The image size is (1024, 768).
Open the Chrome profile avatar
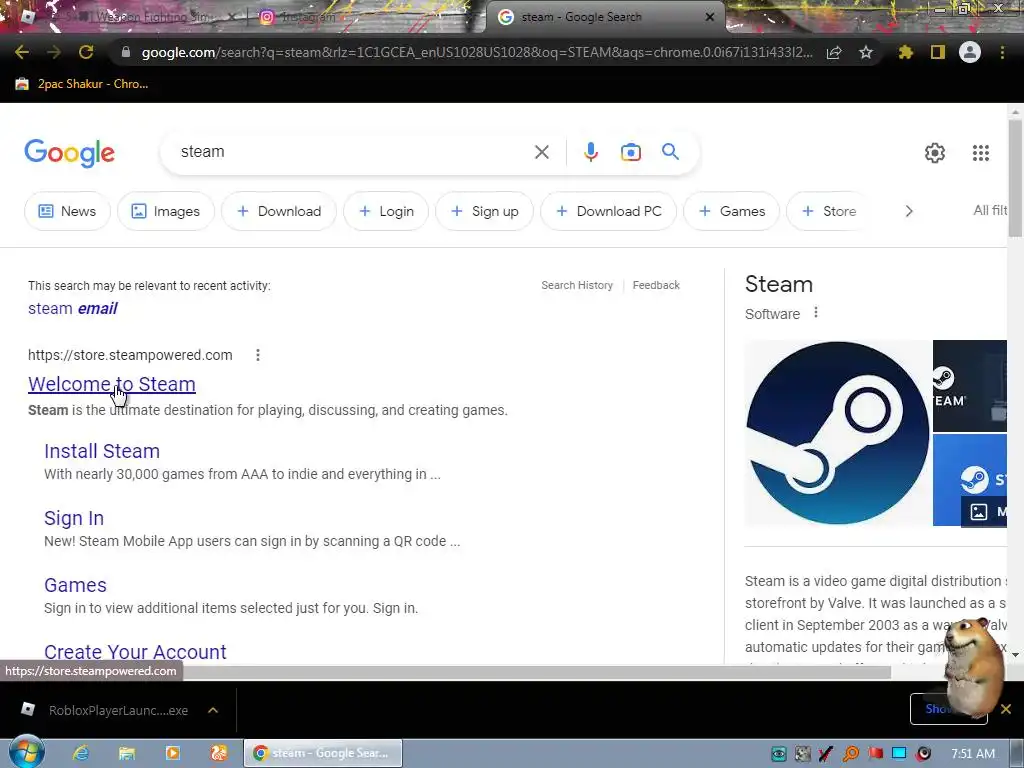(x=970, y=52)
